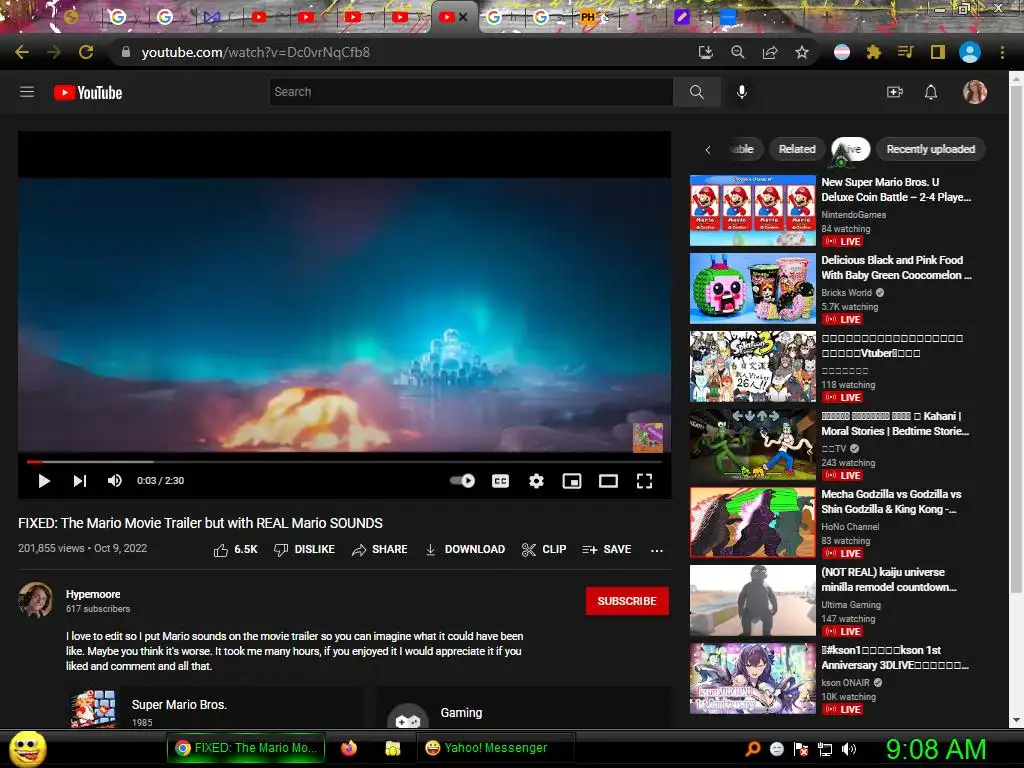Go to the YouTube home logo
The image size is (1024, 768).
88,93
